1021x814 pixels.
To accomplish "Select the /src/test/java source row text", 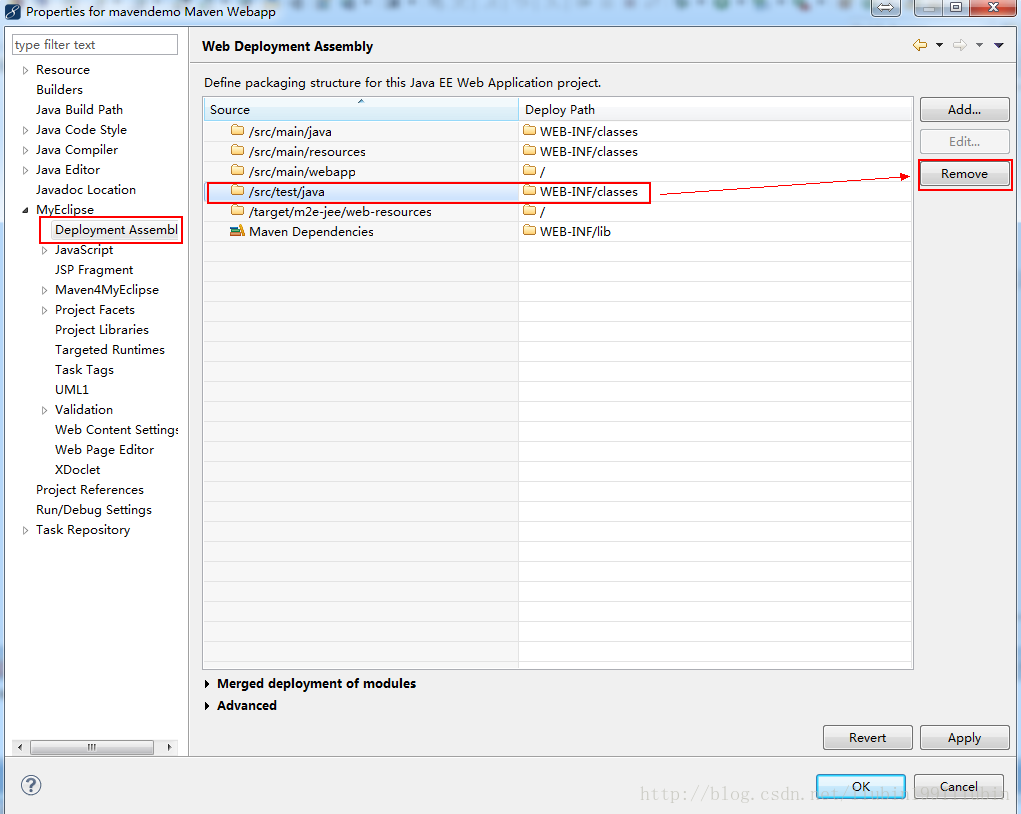I will coord(287,191).
